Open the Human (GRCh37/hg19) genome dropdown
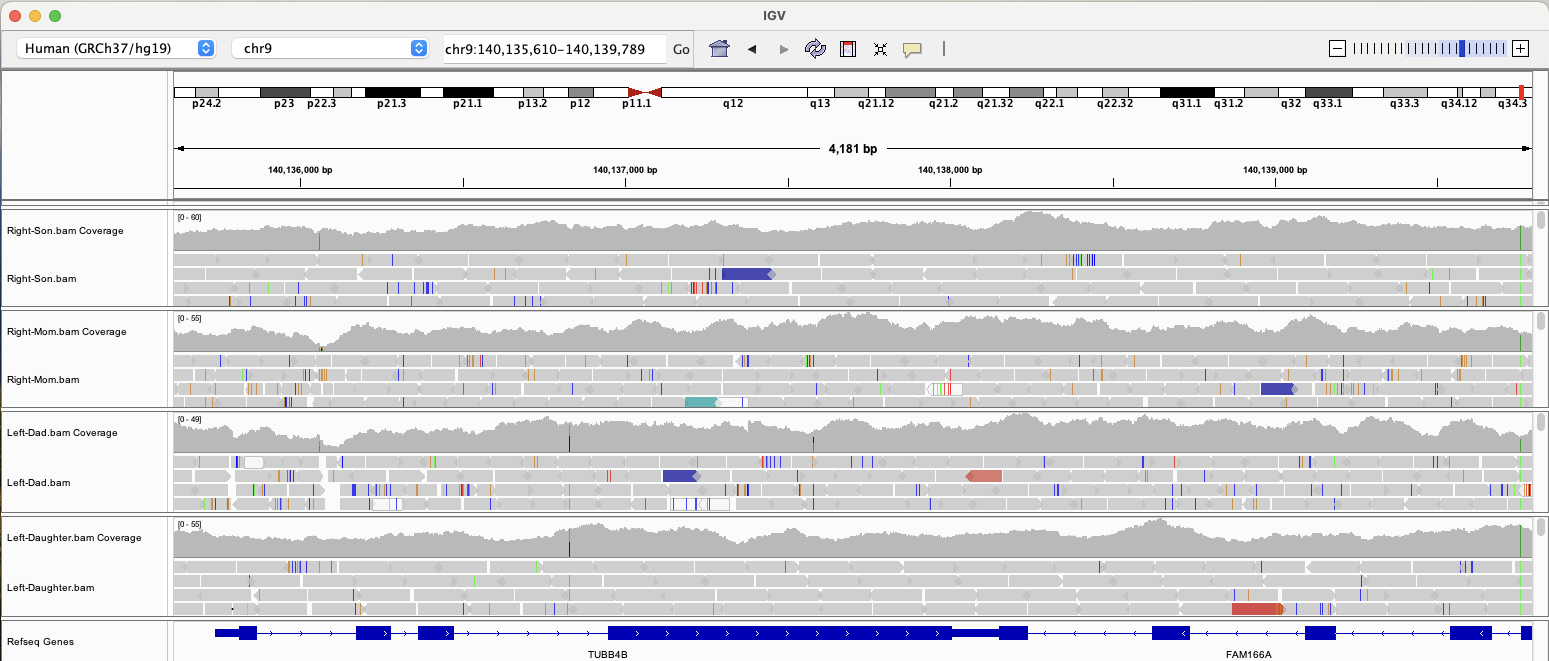 pyautogui.click(x=119, y=49)
